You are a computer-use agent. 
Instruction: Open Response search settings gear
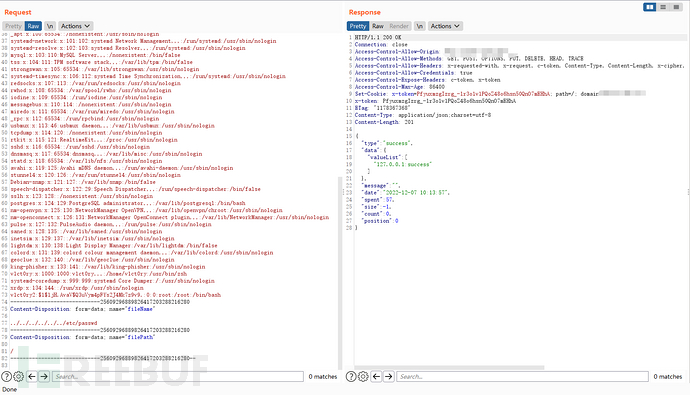363,377
